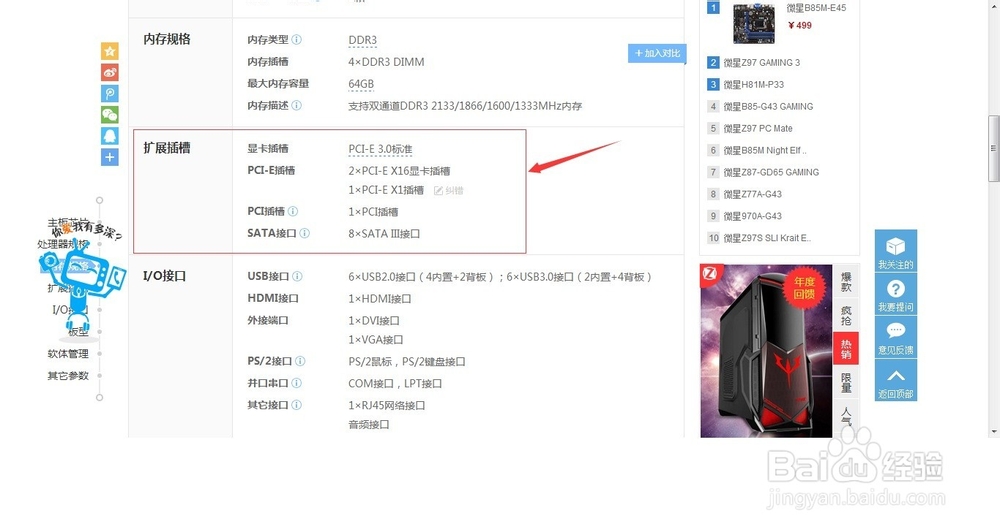Click the Tencent Weibo share icon
Viewport: 1000px width, 532px height.
pos(110,93)
